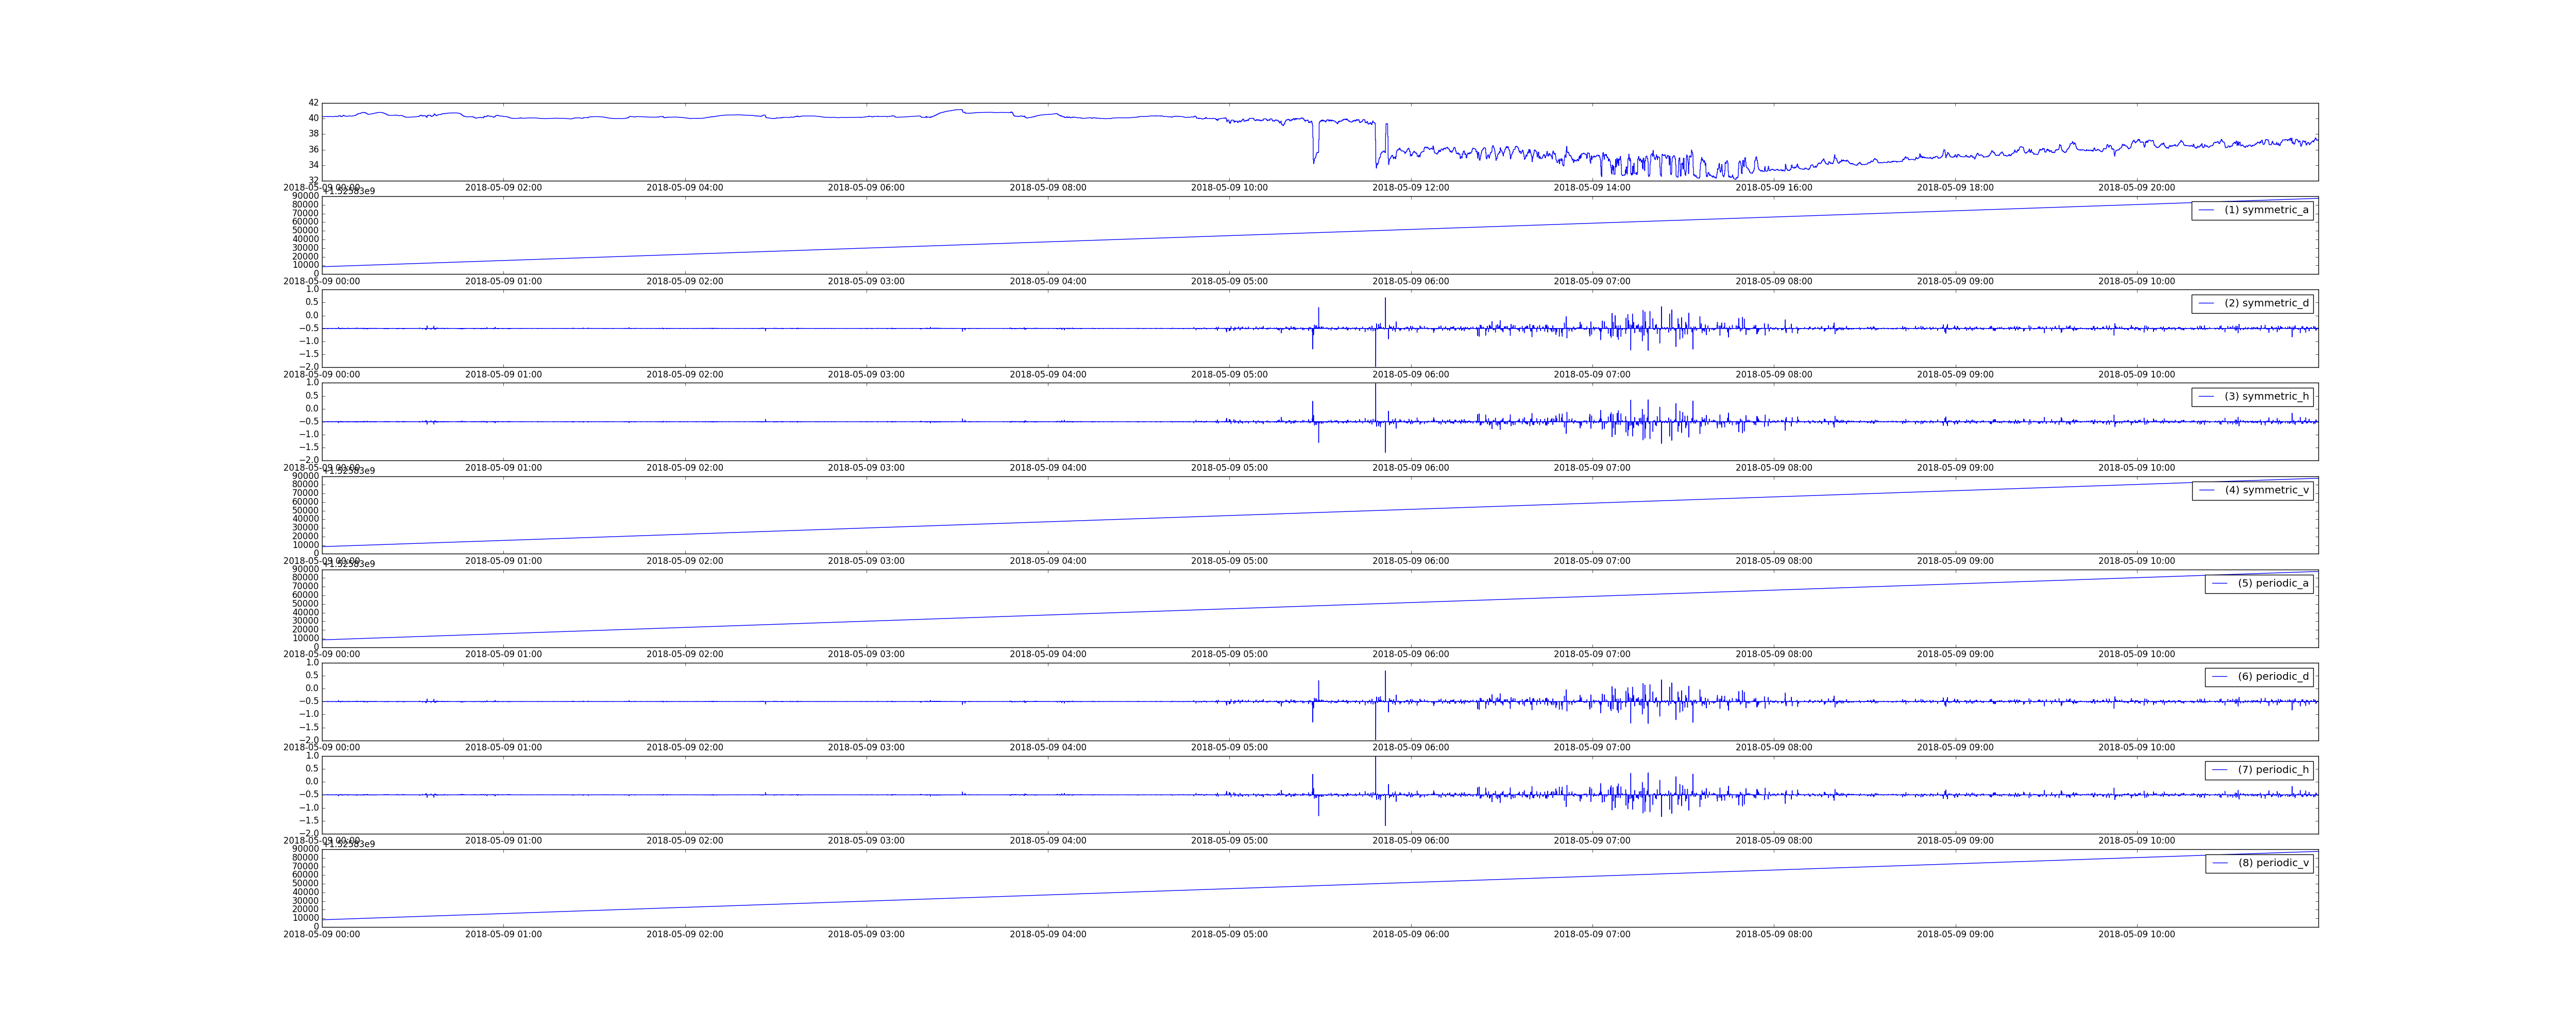The height and width of the screenshot is (1030, 2576).
Task: Click the "2018-05-09 03:00" label under periodic_v plot
Action: pyautogui.click(x=866, y=934)
